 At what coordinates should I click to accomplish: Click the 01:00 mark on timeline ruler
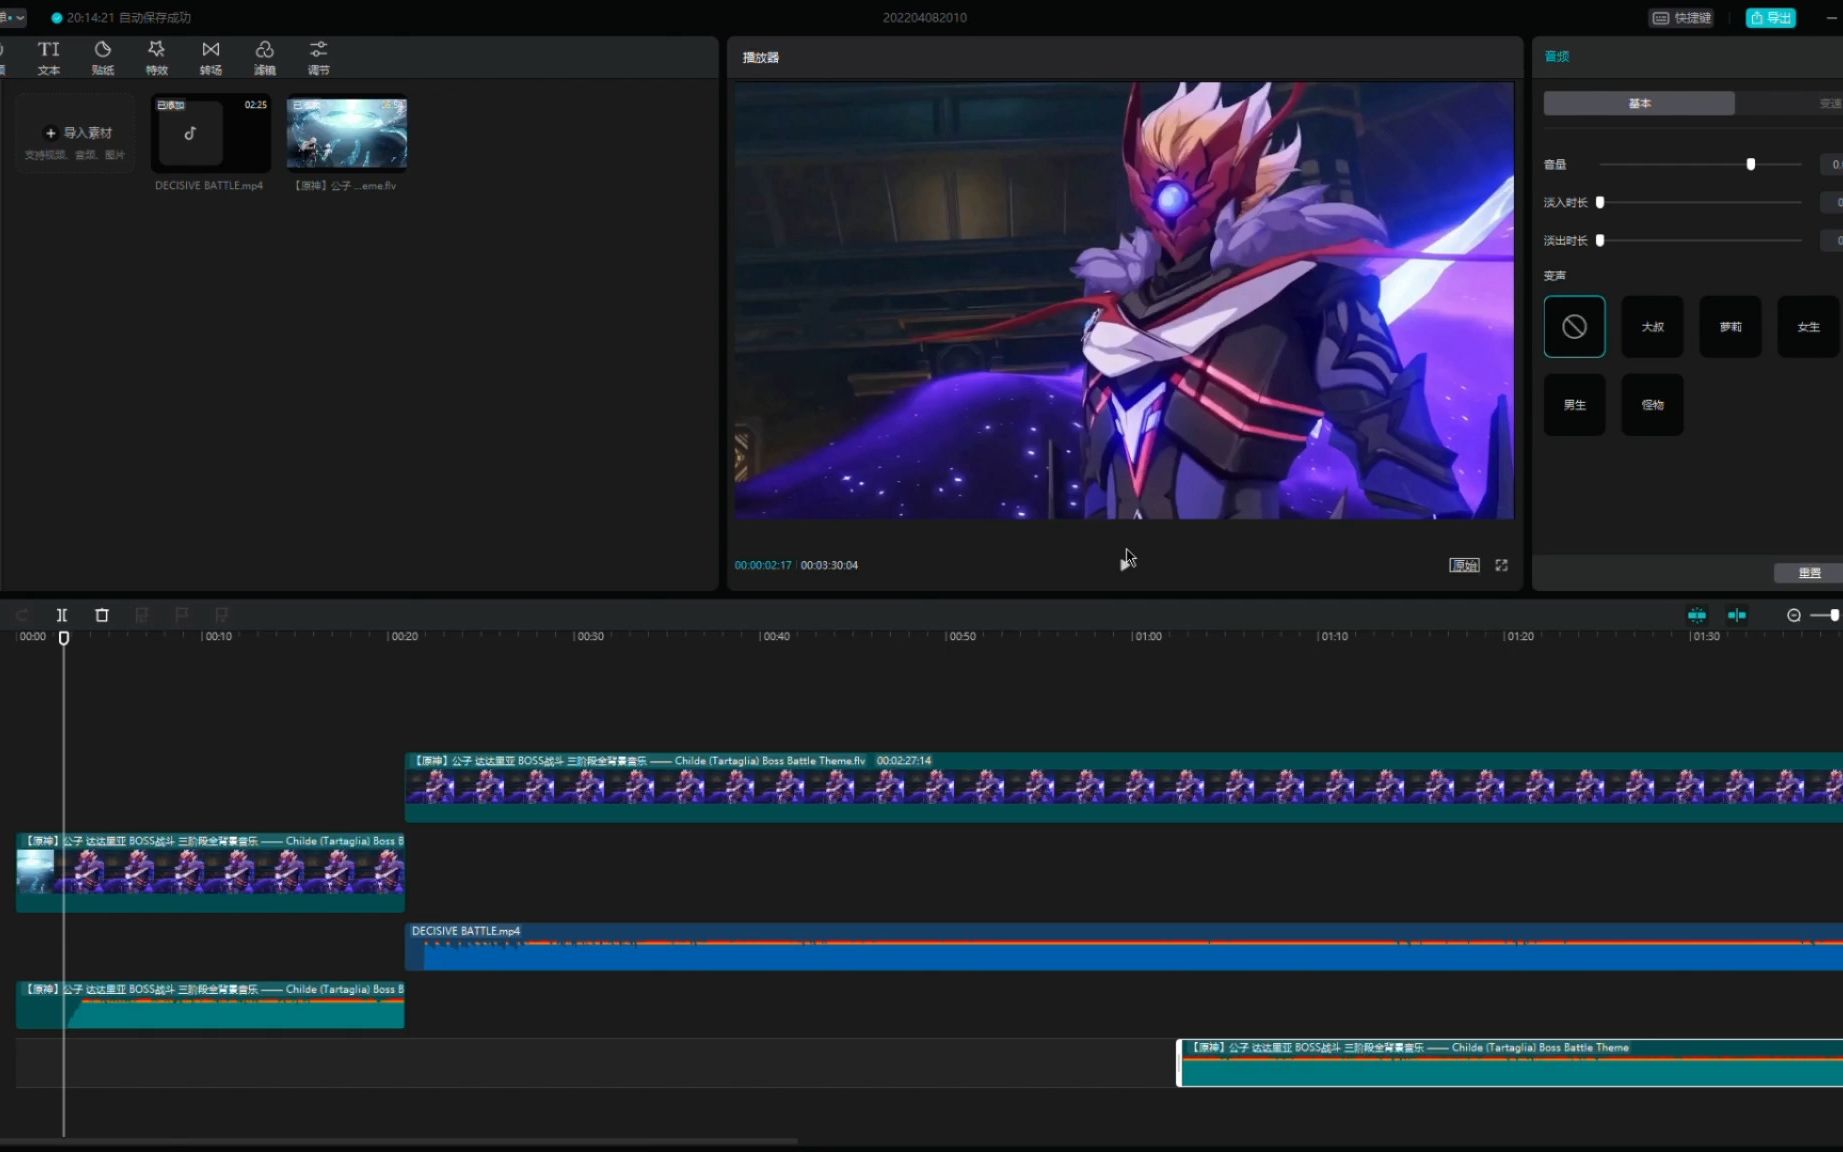coord(1147,636)
